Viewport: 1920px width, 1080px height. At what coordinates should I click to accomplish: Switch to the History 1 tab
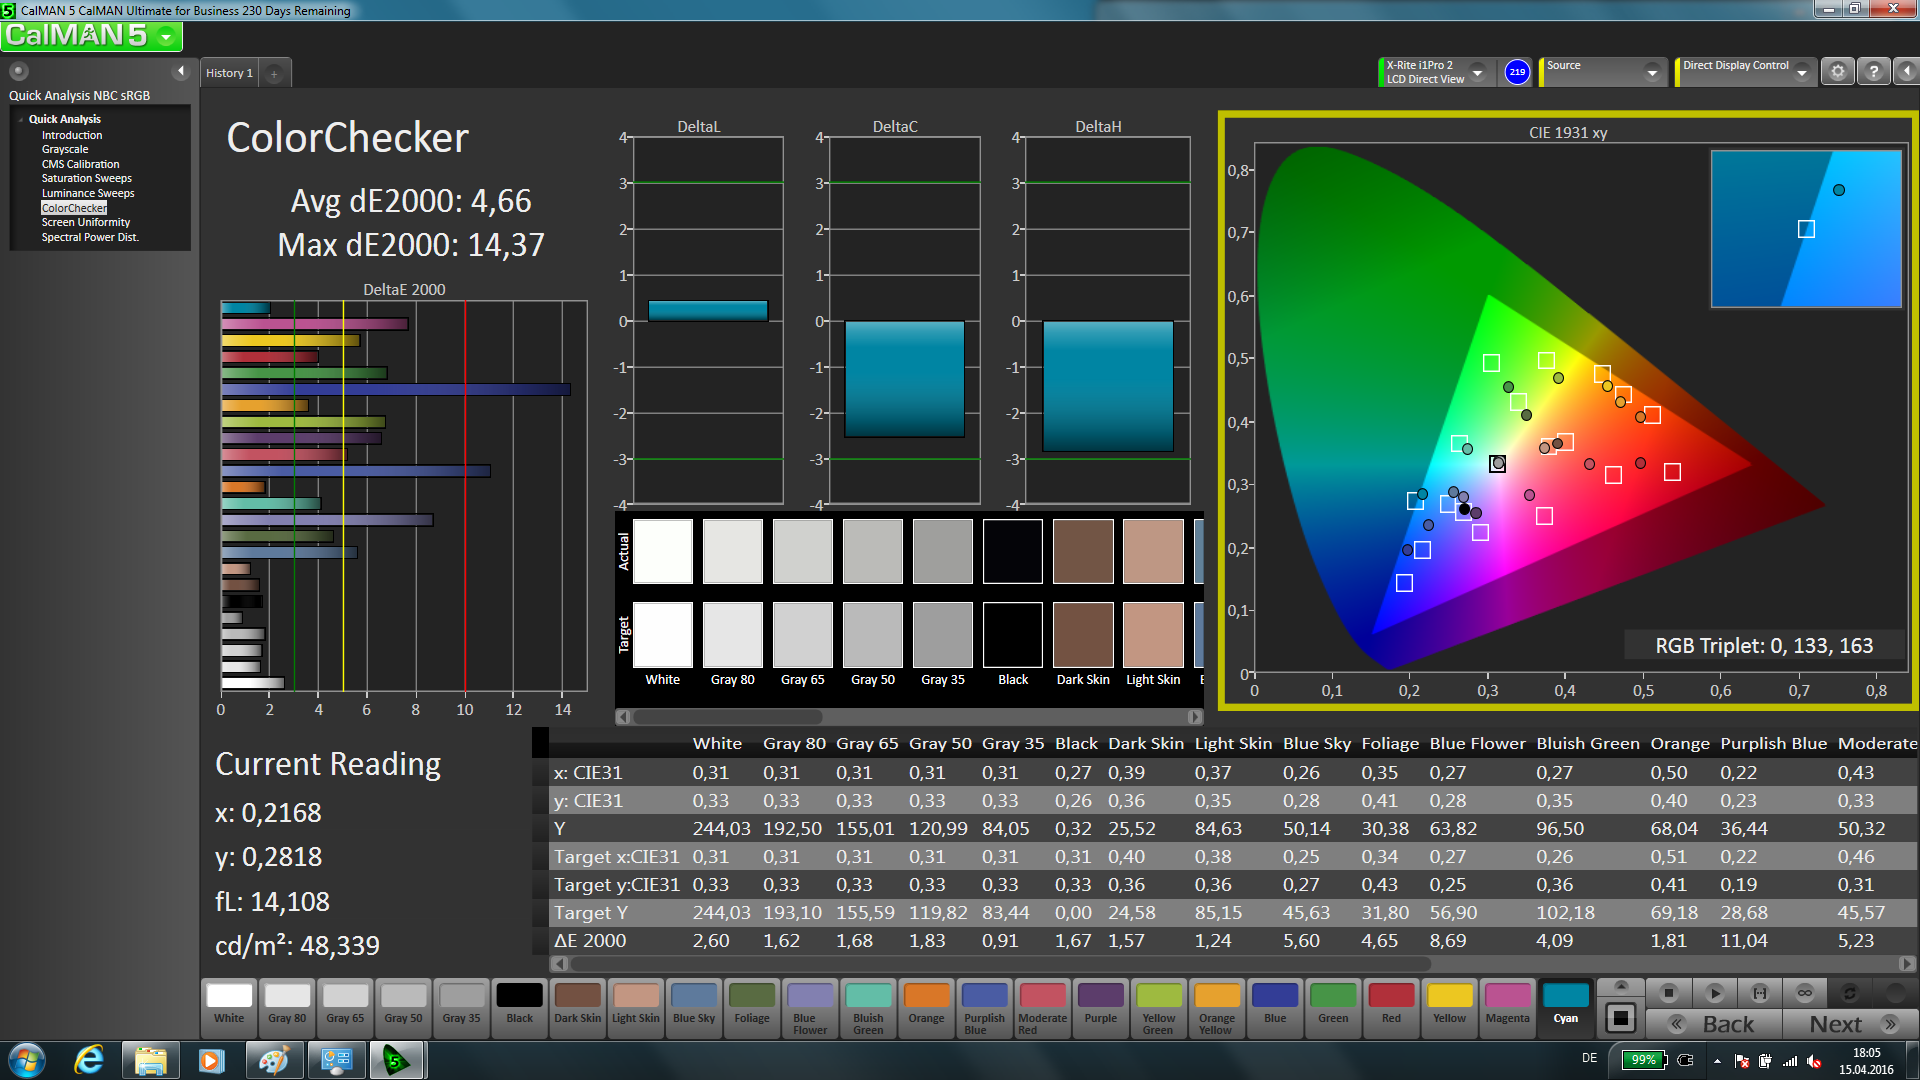(x=229, y=73)
